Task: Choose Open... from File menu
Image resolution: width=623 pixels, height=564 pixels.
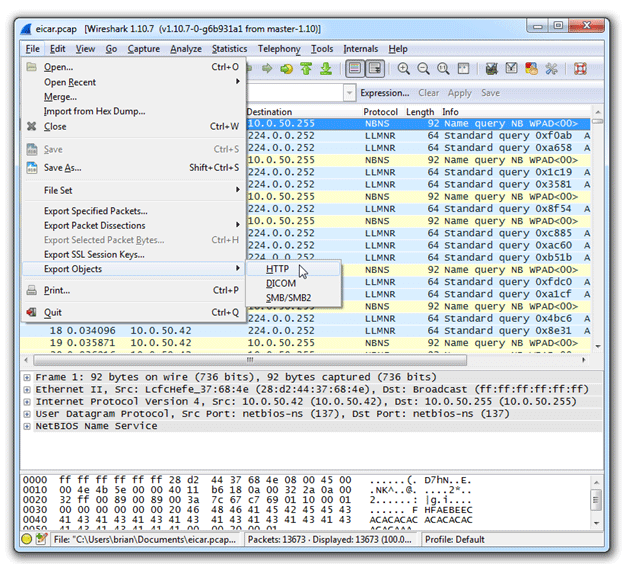Action: click(134, 66)
